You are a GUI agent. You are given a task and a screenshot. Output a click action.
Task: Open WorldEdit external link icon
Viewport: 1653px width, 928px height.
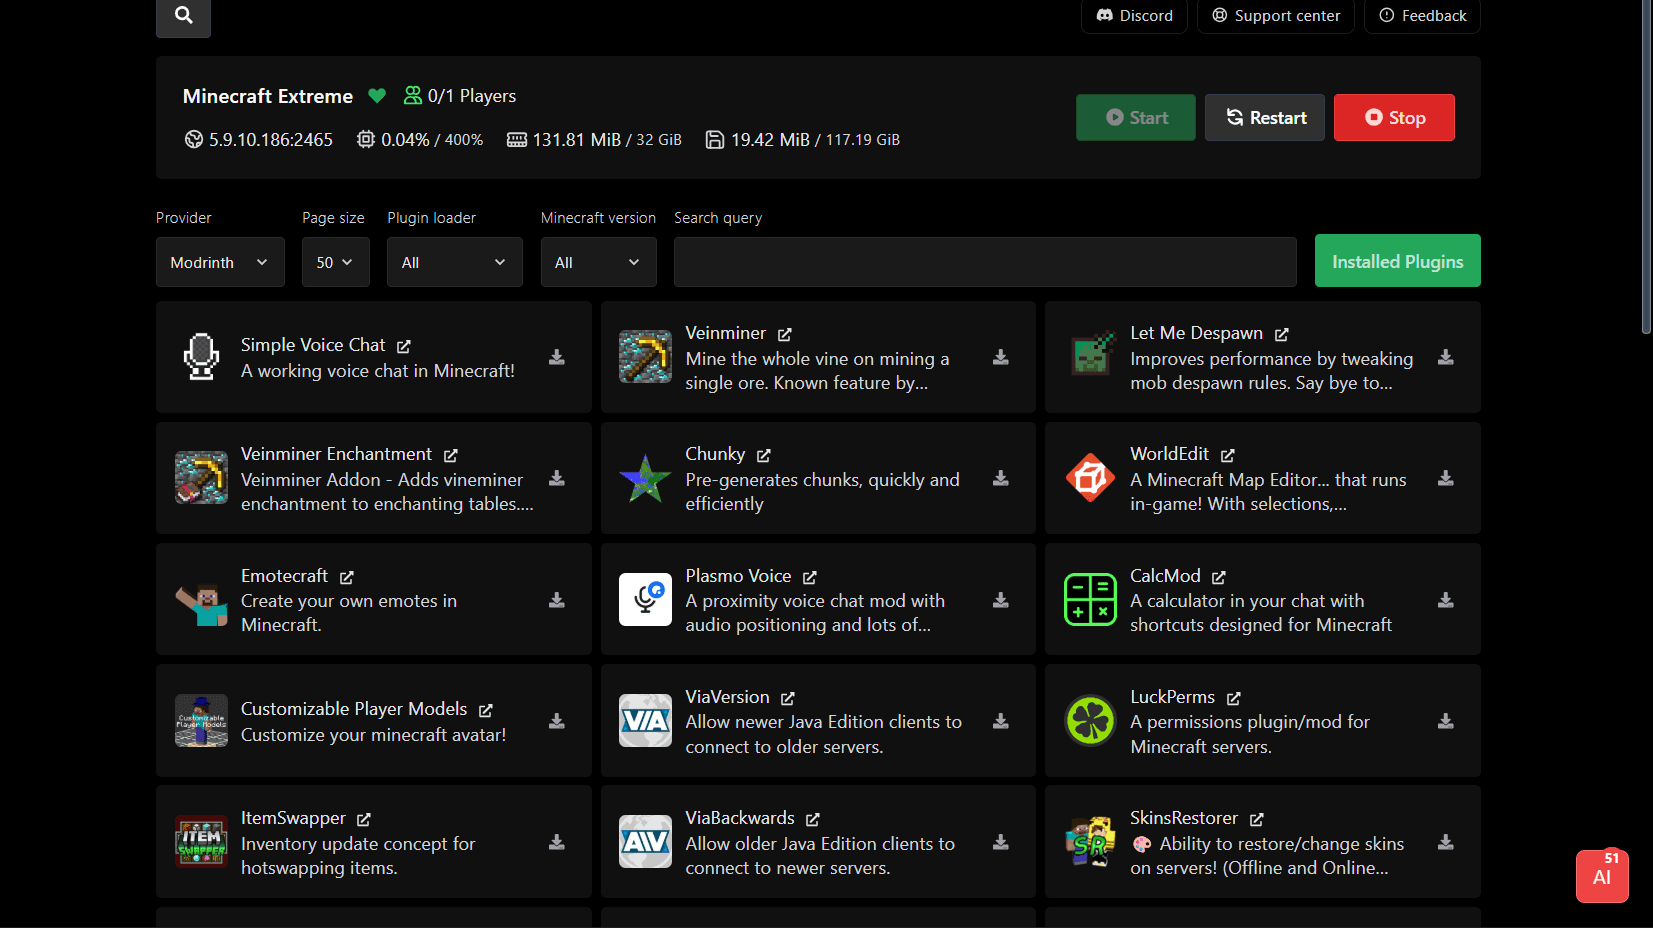pos(1228,455)
